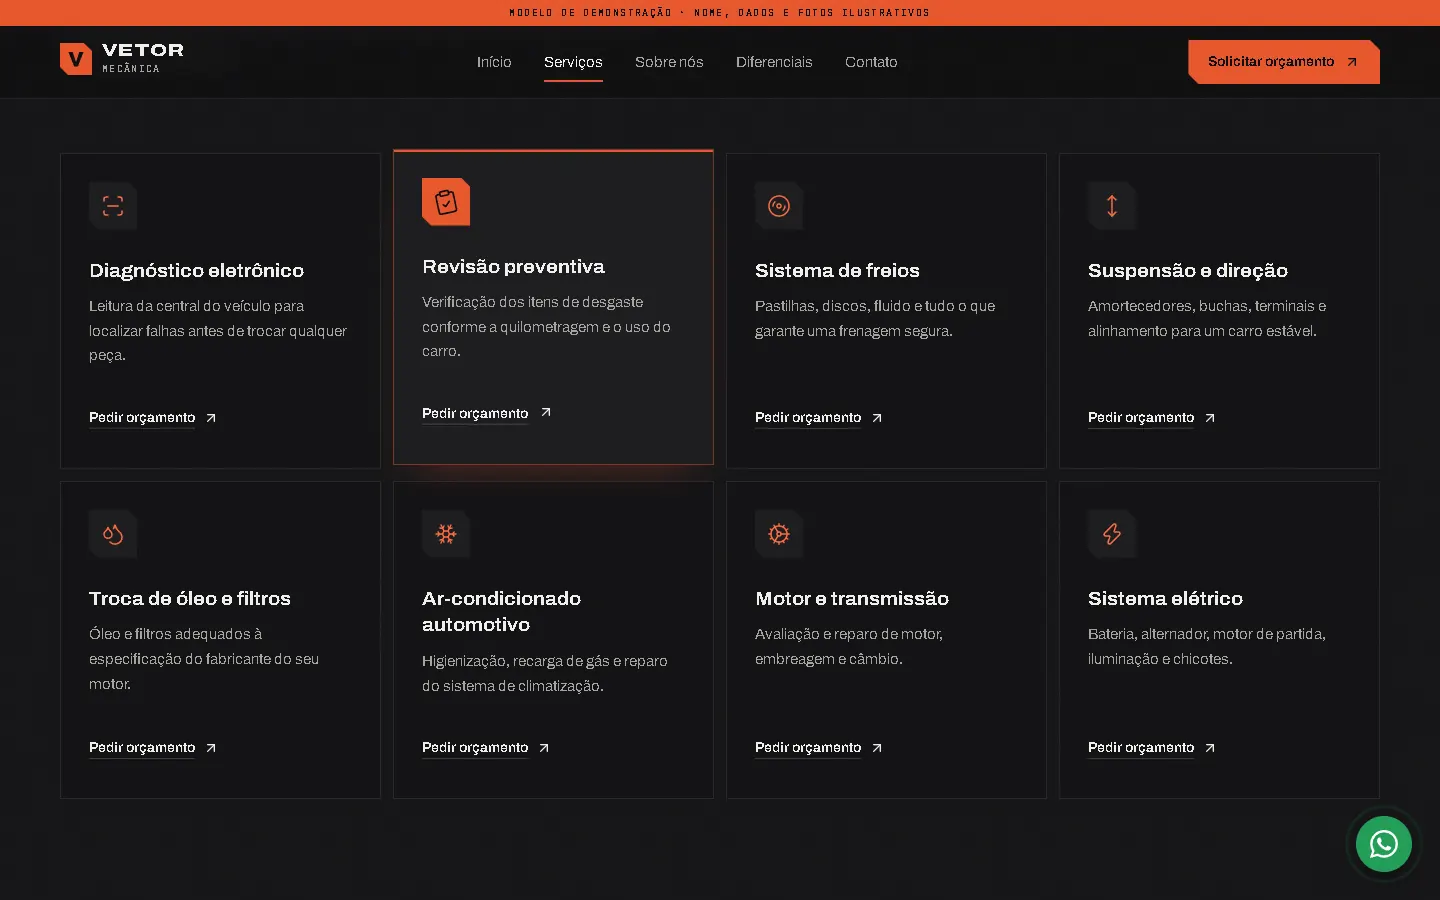Screen dimensions: 1440x900
Task: Click the Troca de óleo e filtros heading
Action: (x=190, y=599)
